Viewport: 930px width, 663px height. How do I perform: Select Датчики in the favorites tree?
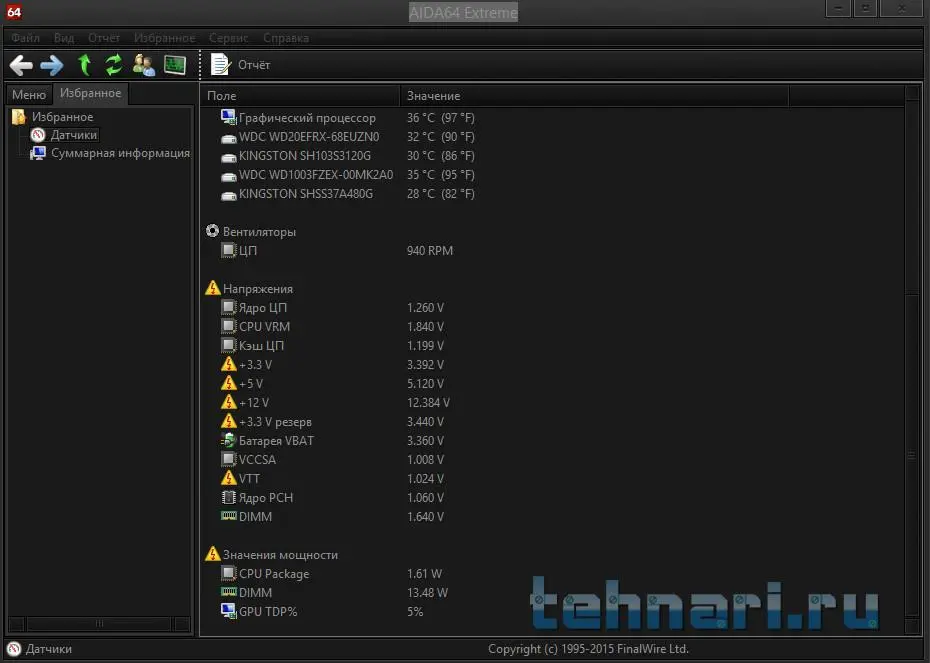click(x=74, y=135)
